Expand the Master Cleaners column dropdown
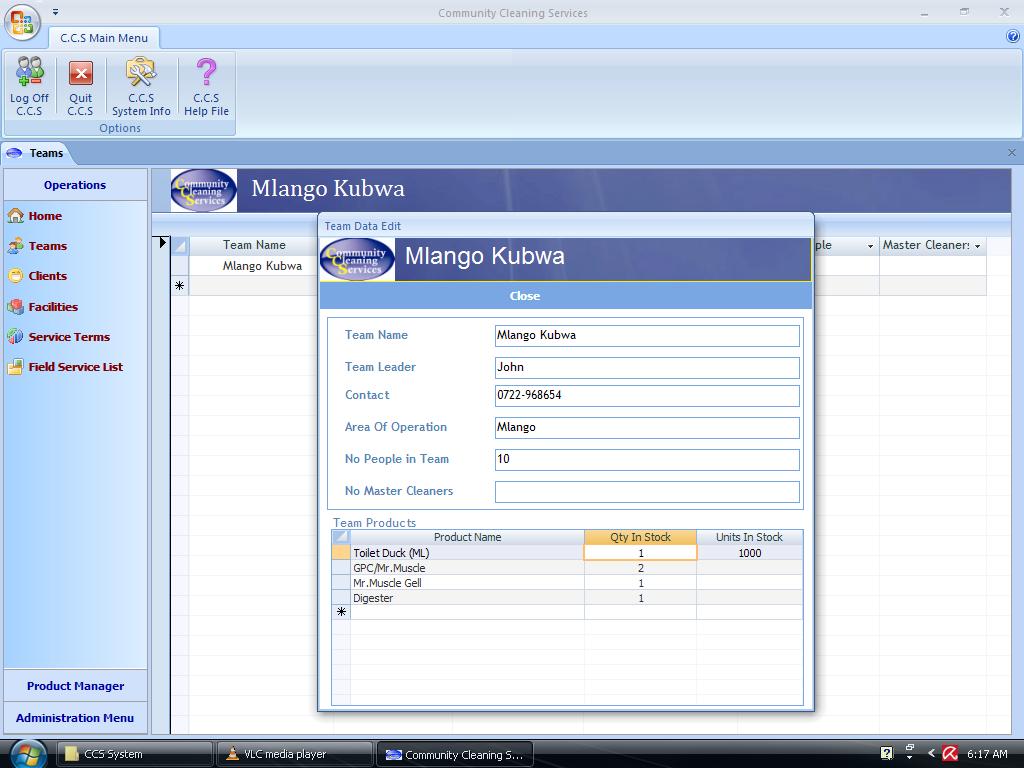 [x=977, y=246]
